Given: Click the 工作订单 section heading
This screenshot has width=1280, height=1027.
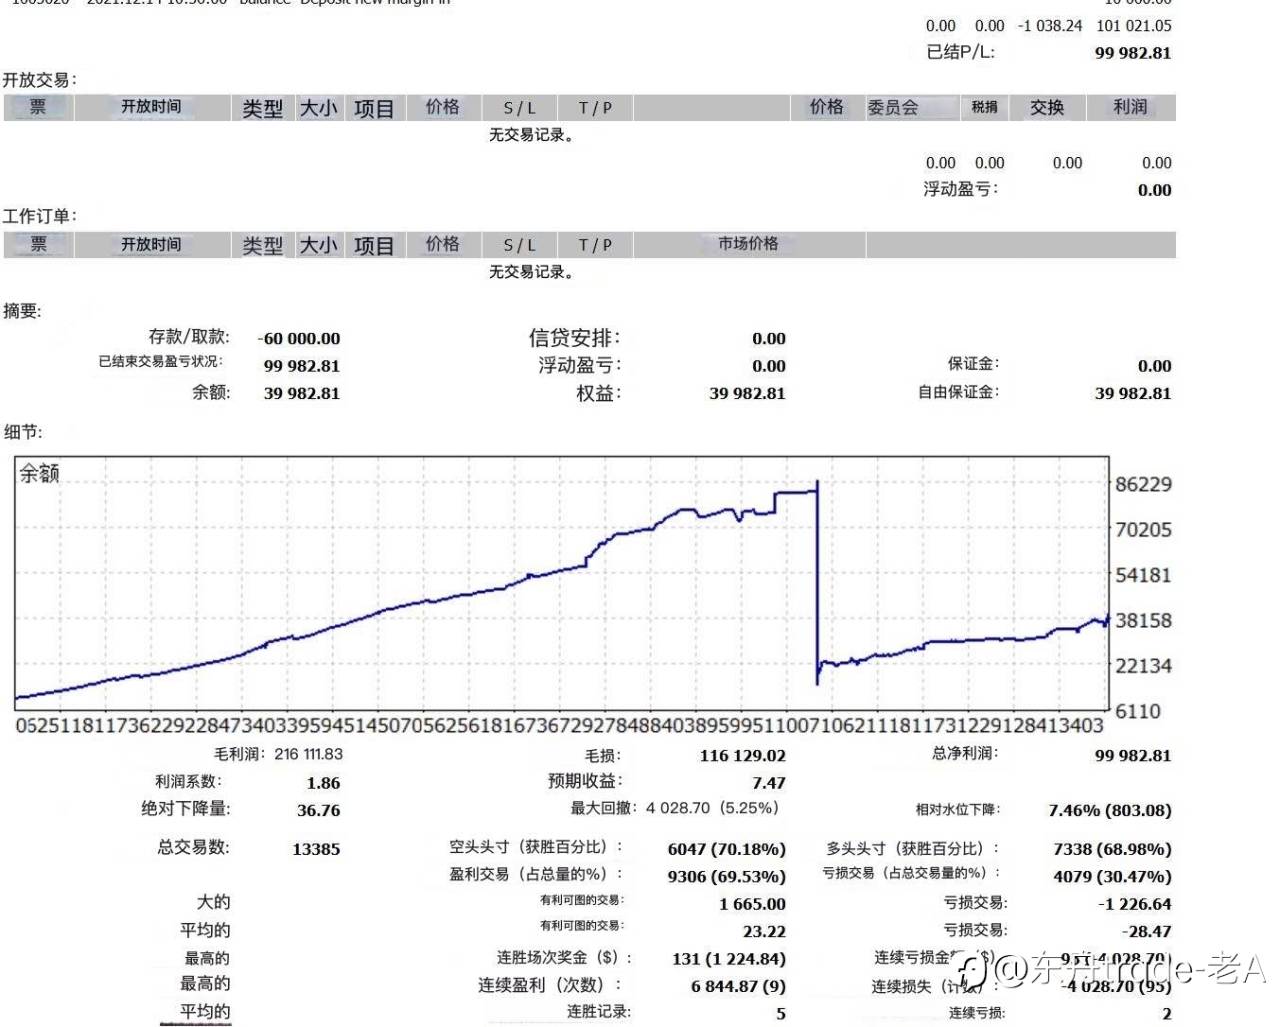Looking at the screenshot, I should 39,216.
